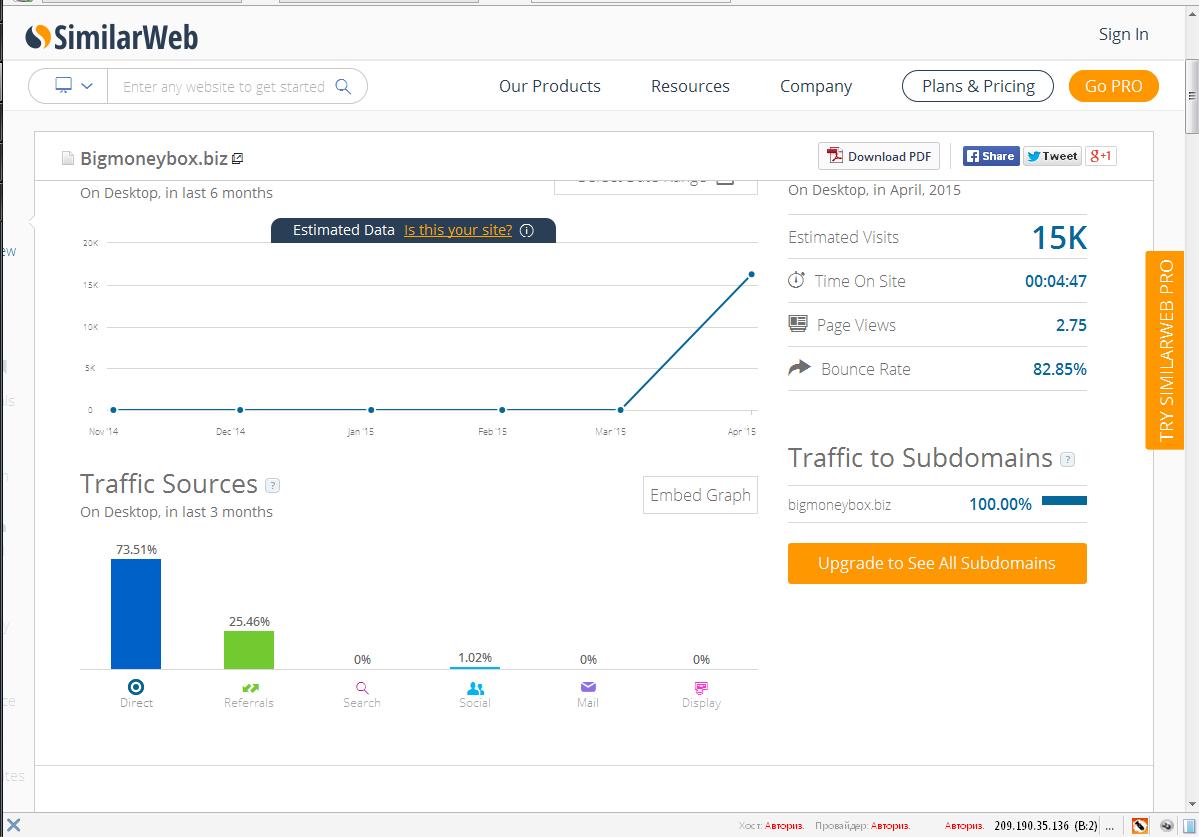Click the rightmost blue status bar icon
The height and width of the screenshot is (837, 1199).
point(1190,826)
